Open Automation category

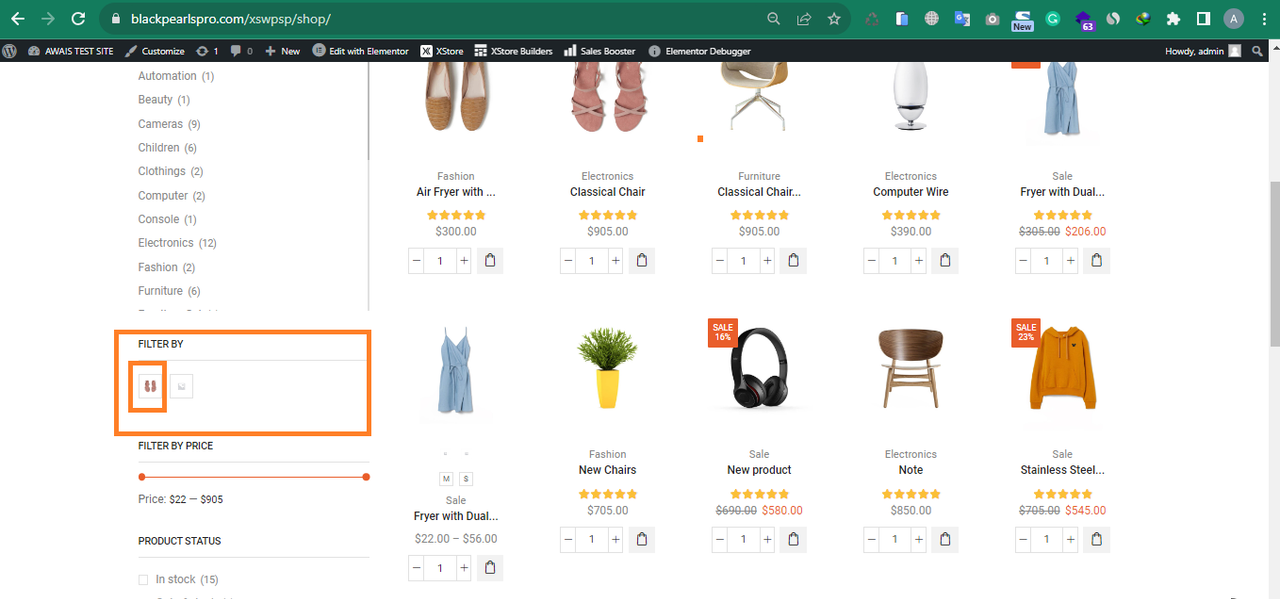tap(167, 76)
